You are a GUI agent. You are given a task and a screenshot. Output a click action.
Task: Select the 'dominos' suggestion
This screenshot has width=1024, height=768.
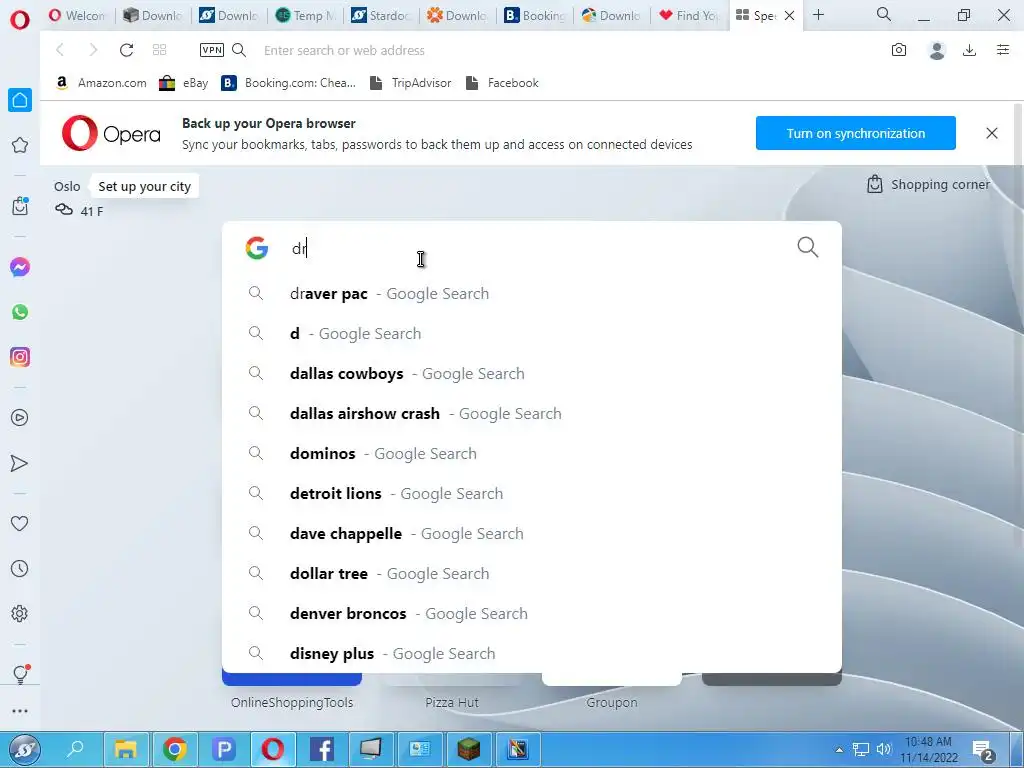pyautogui.click(x=532, y=453)
